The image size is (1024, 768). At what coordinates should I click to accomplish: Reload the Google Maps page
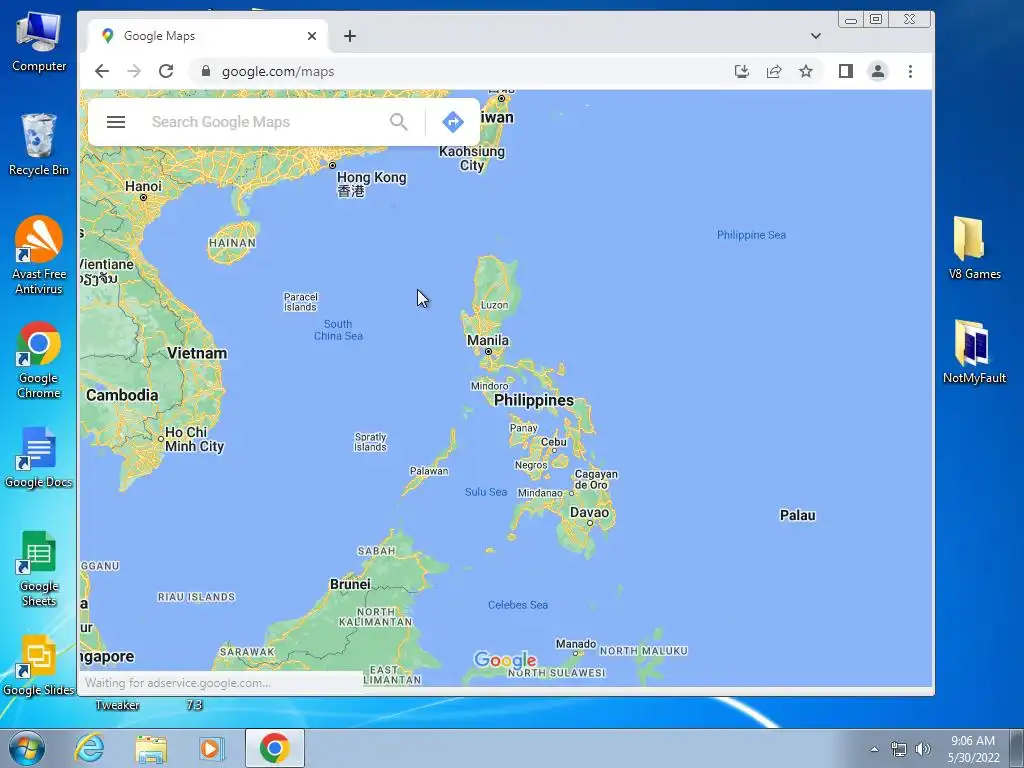coord(166,71)
